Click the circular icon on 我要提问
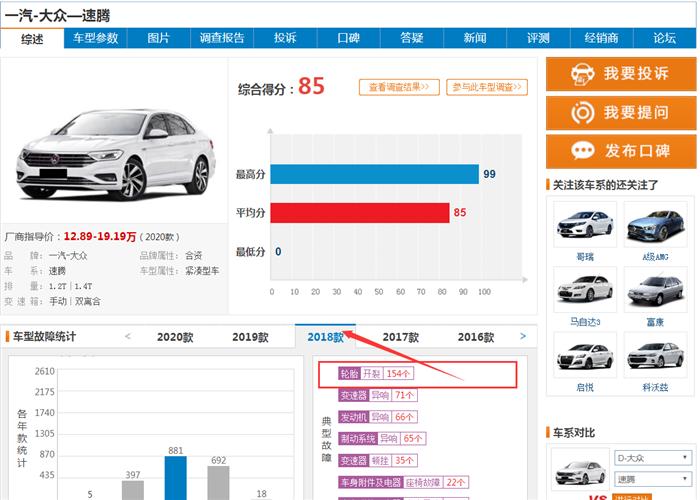 pos(583,112)
